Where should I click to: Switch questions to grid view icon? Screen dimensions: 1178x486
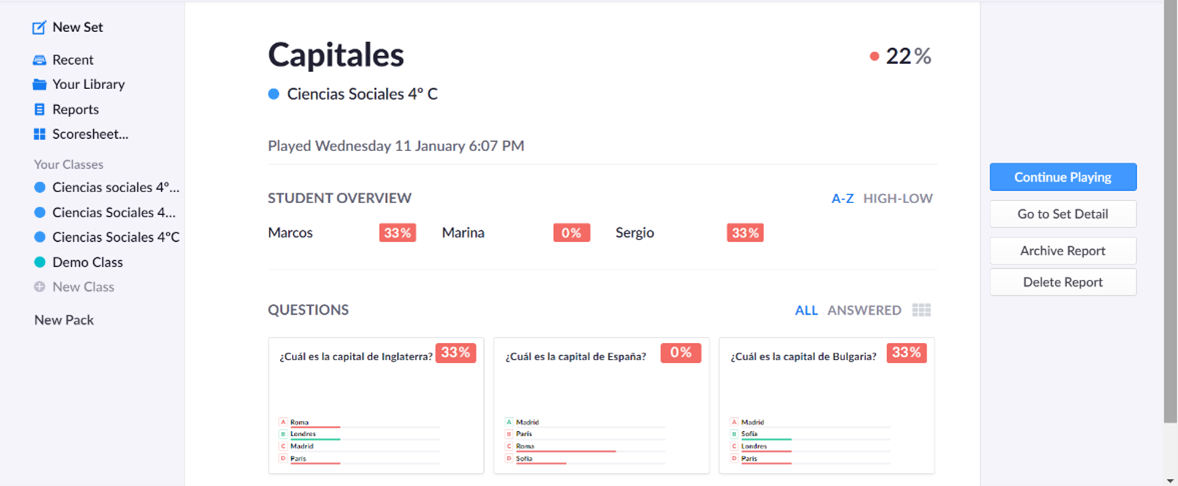[x=922, y=310]
